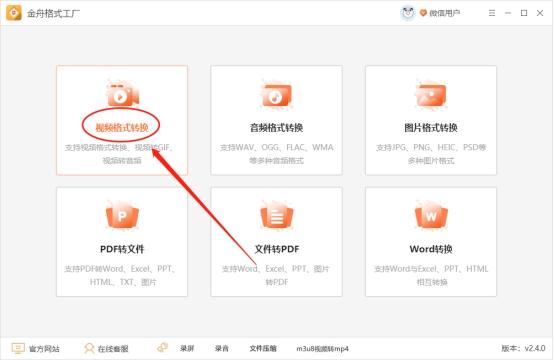The image size is (554, 360).
Task: Click description 支持Word与Excel, PPT, HTML
Action: 431,275
